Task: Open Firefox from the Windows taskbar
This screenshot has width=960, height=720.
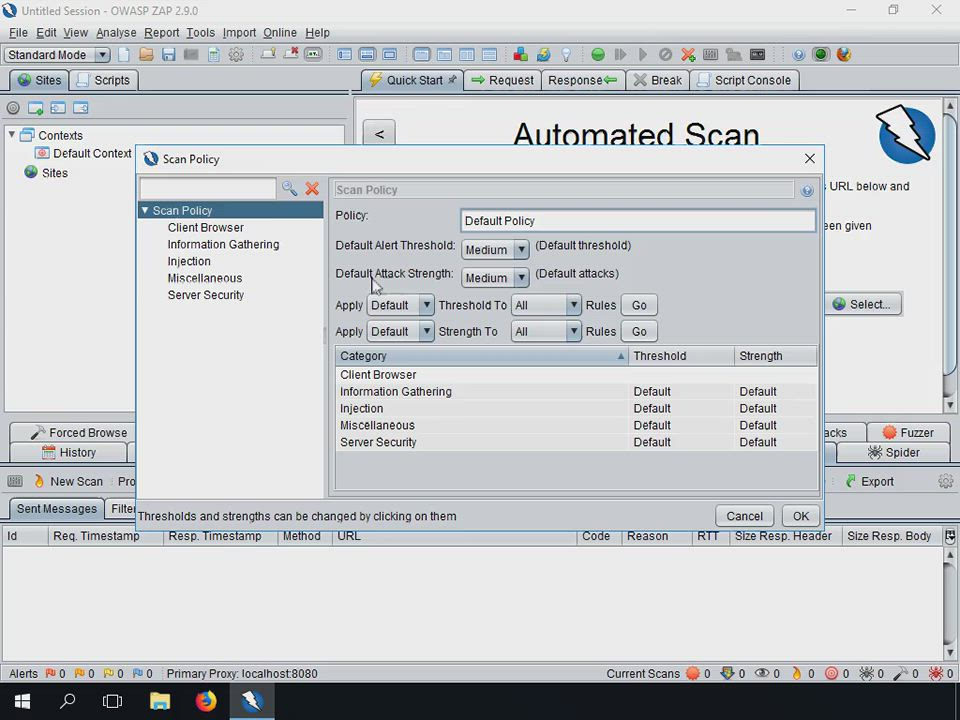Action: [206, 701]
